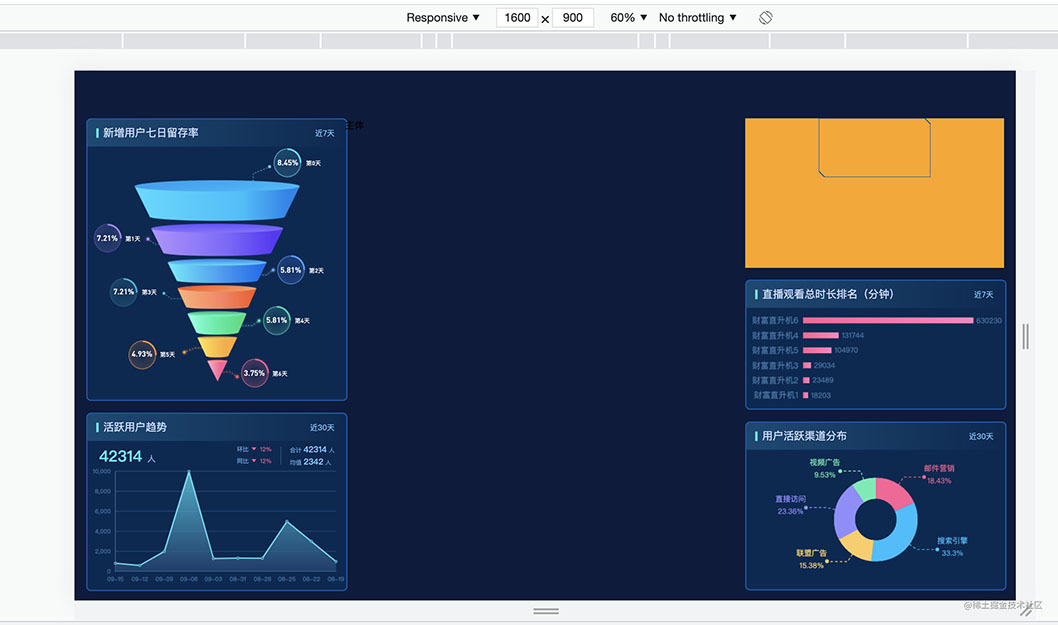Click the 近30天 label in the channel distribution panel
The height and width of the screenshot is (625, 1058).
(981, 437)
